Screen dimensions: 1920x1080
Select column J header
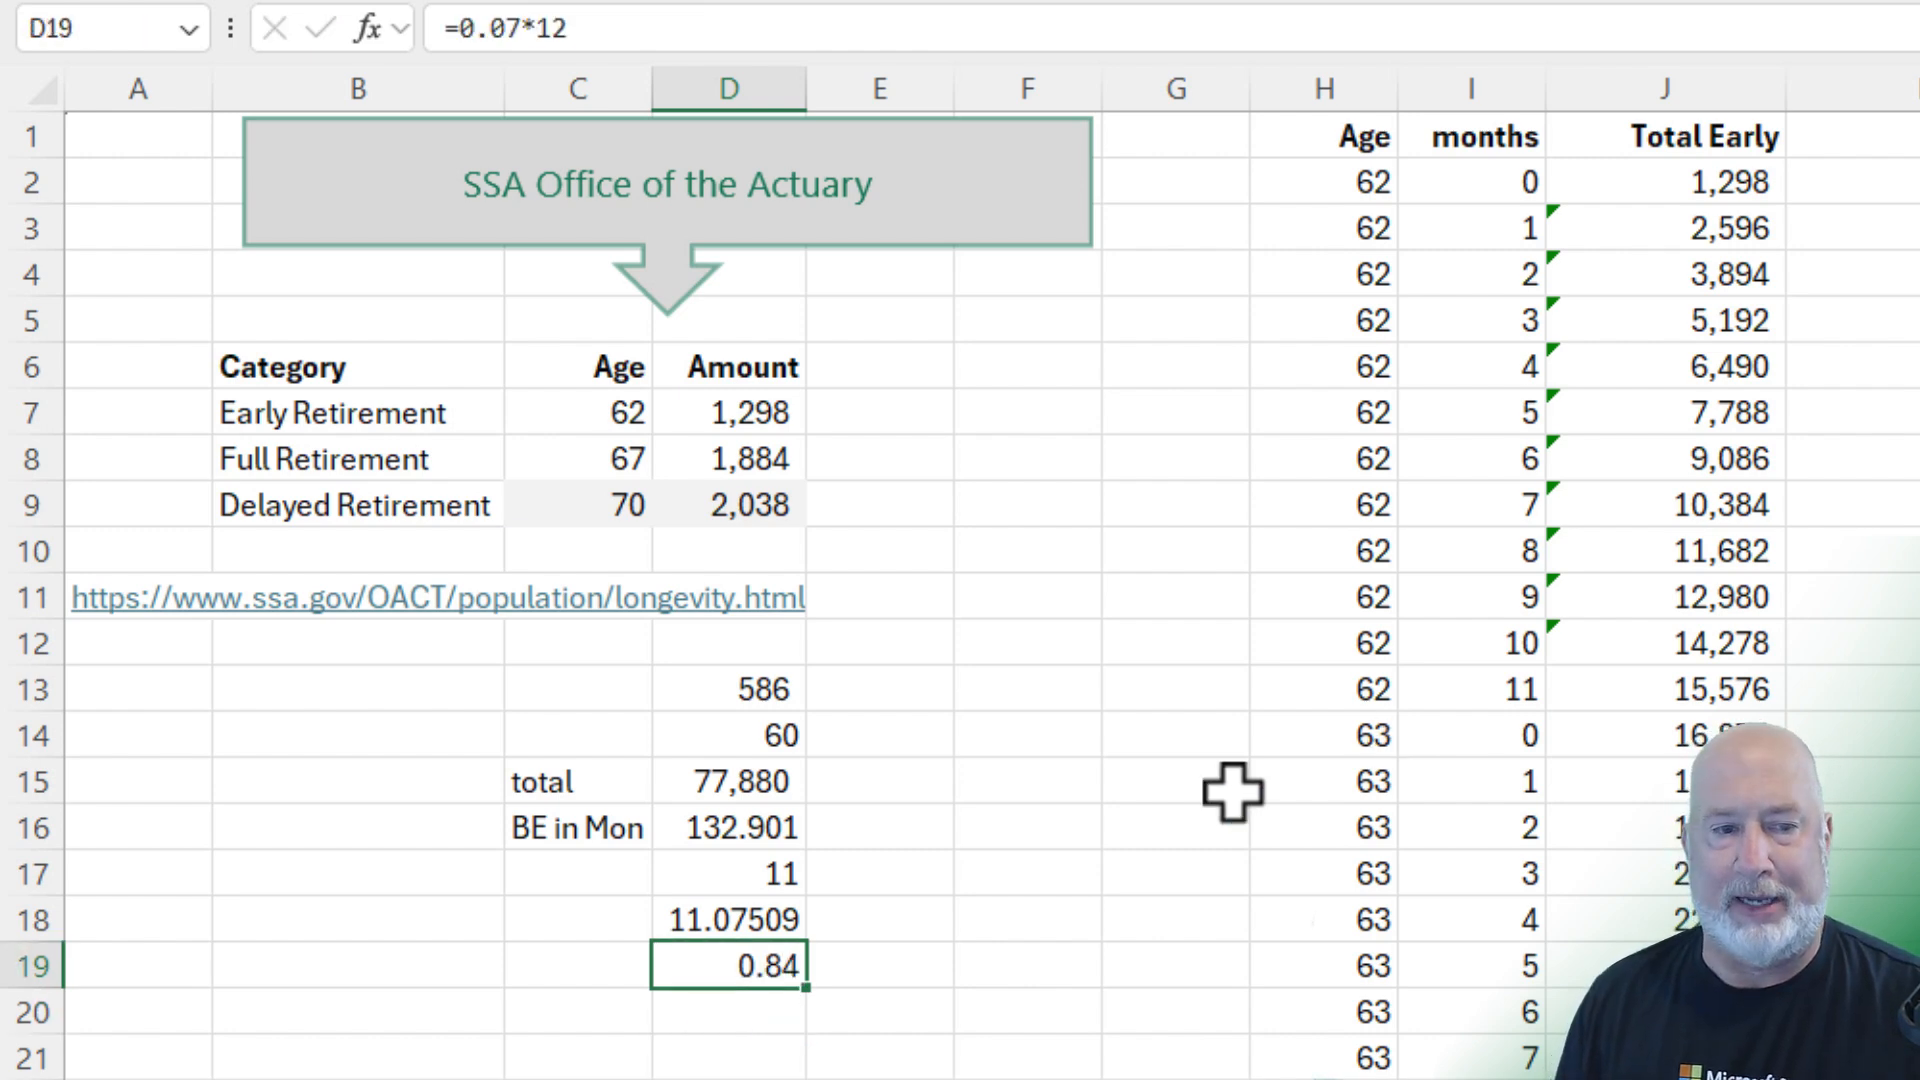coord(1665,89)
